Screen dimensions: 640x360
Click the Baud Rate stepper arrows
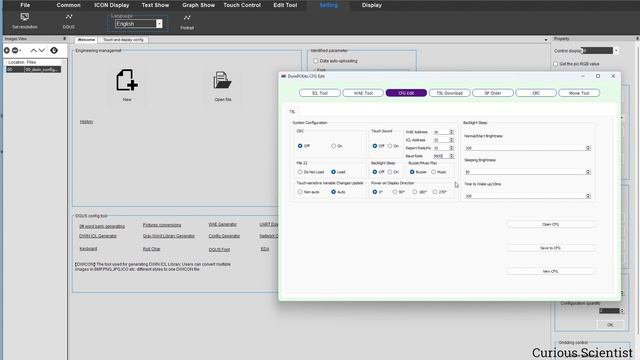click(451, 156)
